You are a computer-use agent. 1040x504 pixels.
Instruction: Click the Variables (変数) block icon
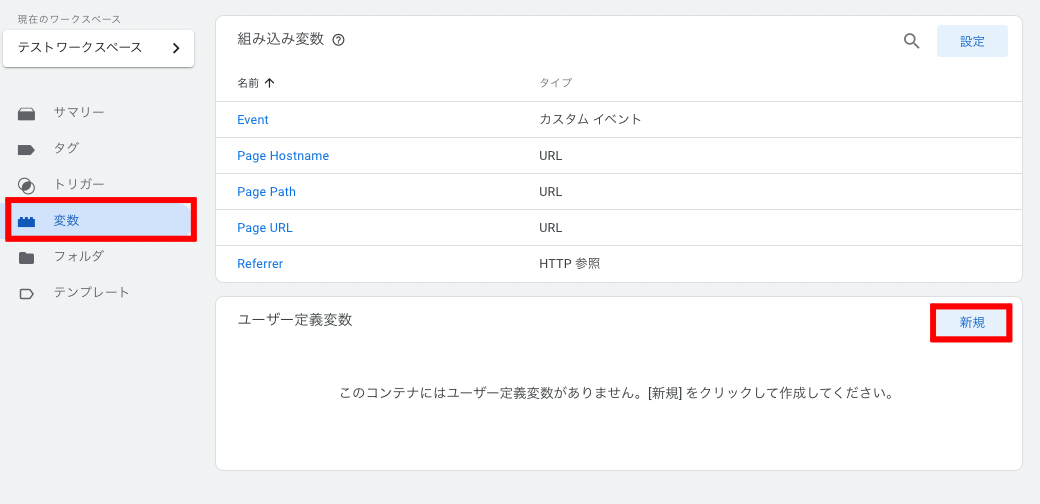27,221
